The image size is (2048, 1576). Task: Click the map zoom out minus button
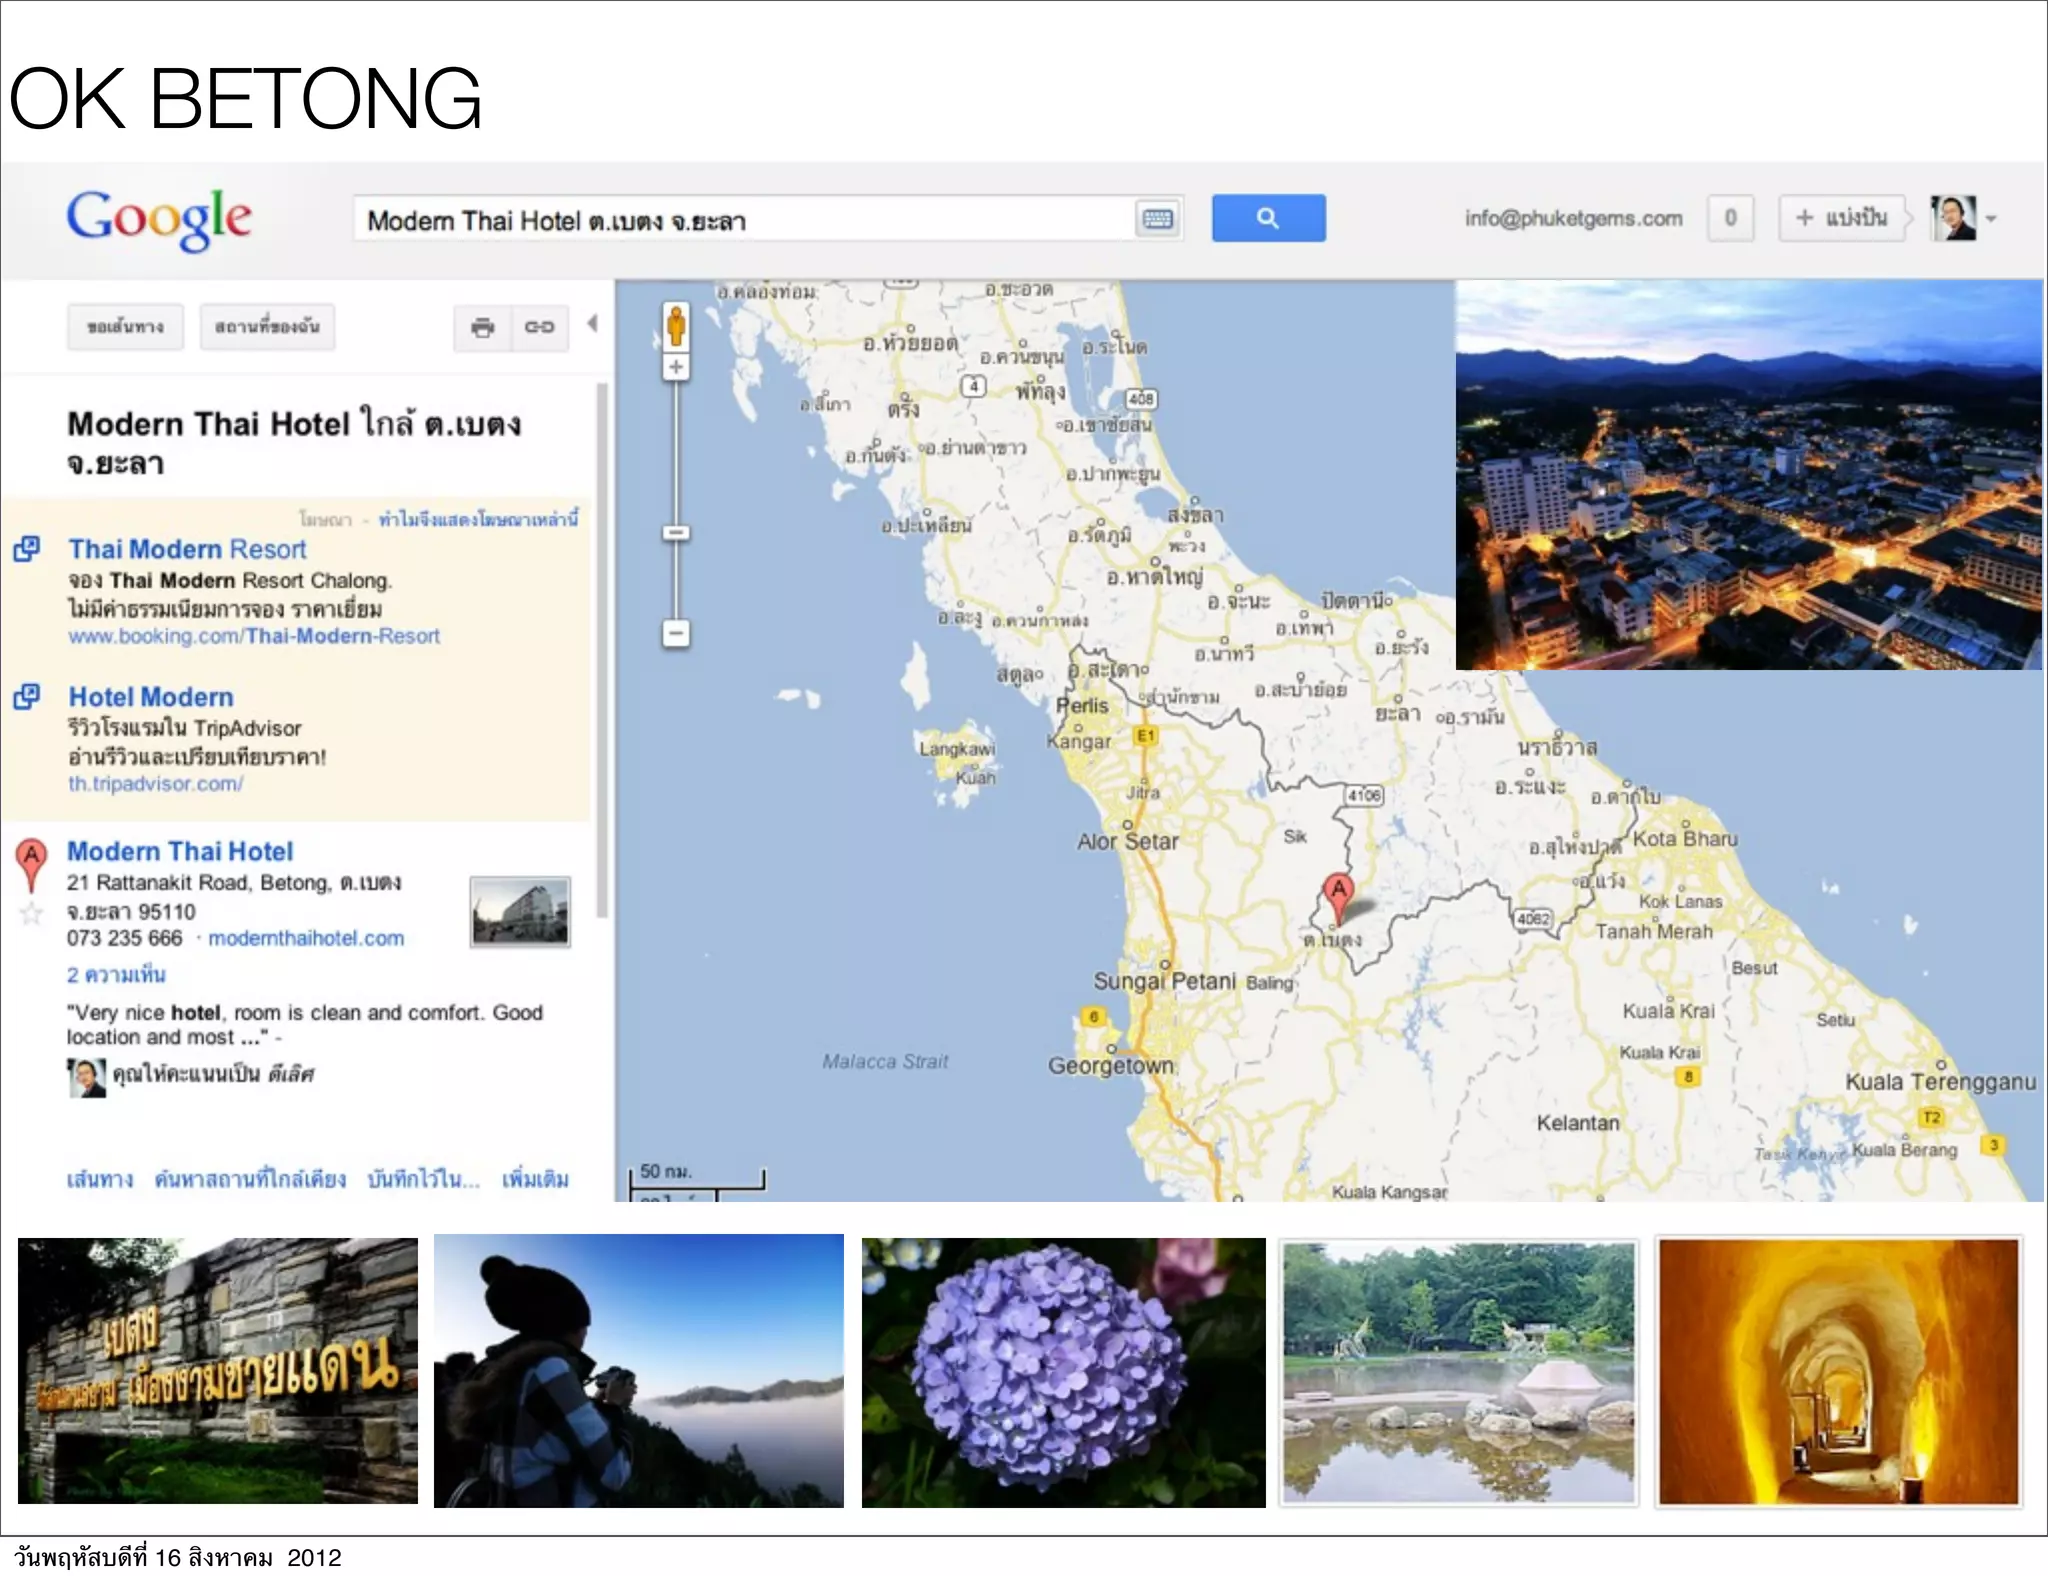676,633
